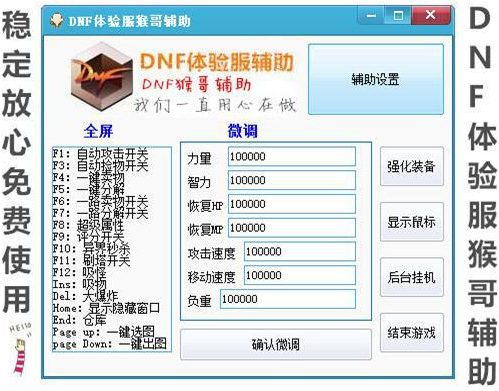Select the 'Del: 大爆炸' line
This screenshot has height=391, width=499.
85,296
